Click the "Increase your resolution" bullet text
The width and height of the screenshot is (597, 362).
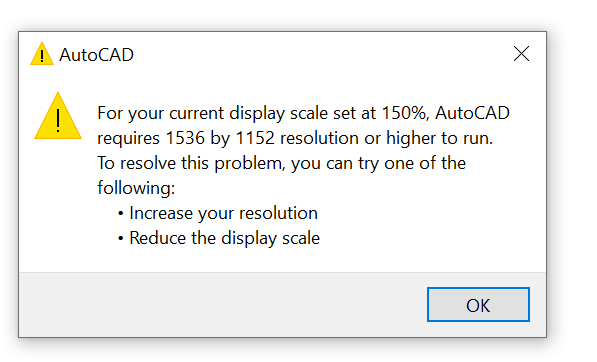point(223,213)
